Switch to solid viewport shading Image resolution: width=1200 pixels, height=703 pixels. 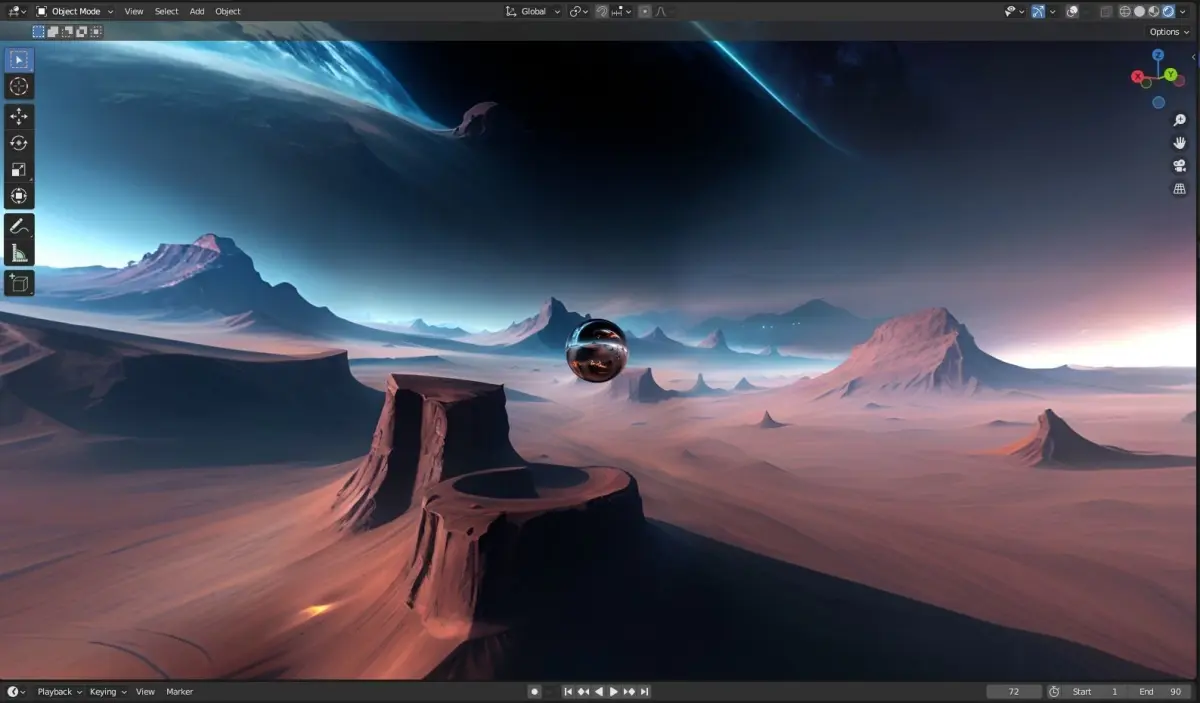pos(1139,11)
